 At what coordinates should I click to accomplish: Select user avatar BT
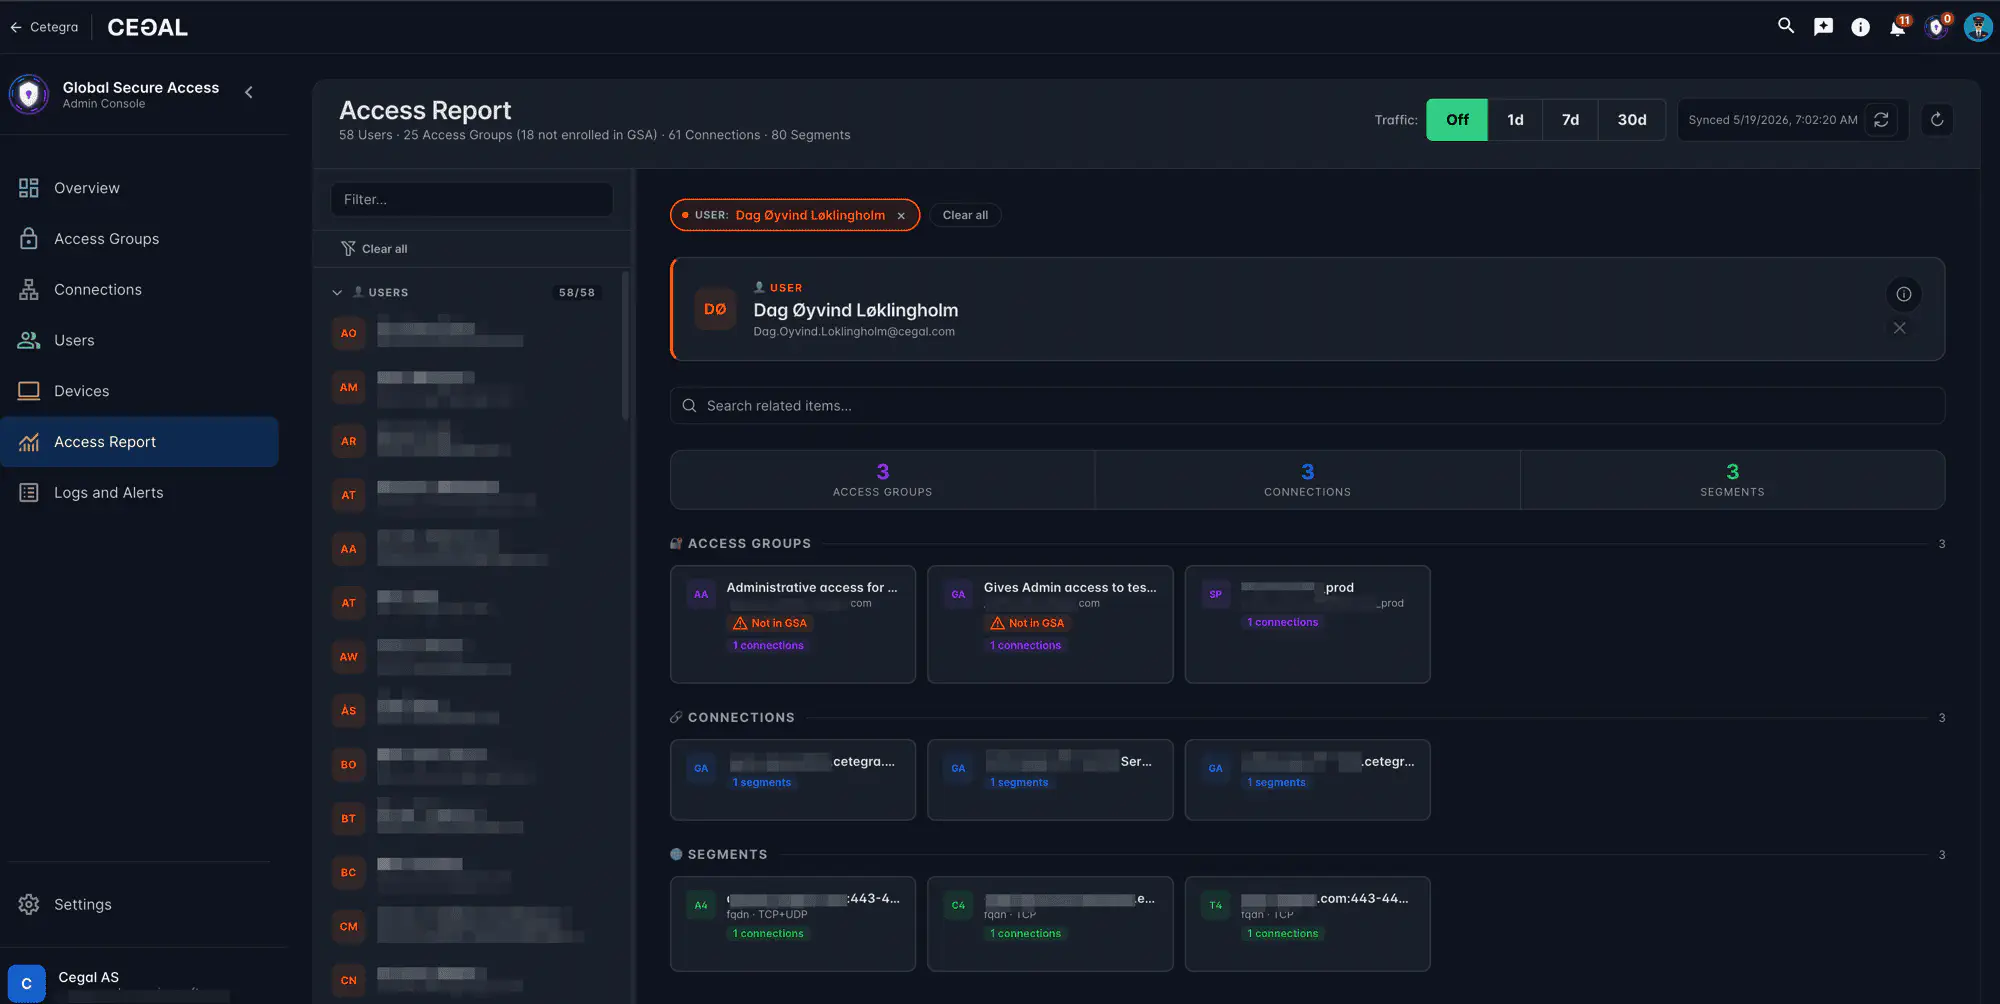(348, 819)
